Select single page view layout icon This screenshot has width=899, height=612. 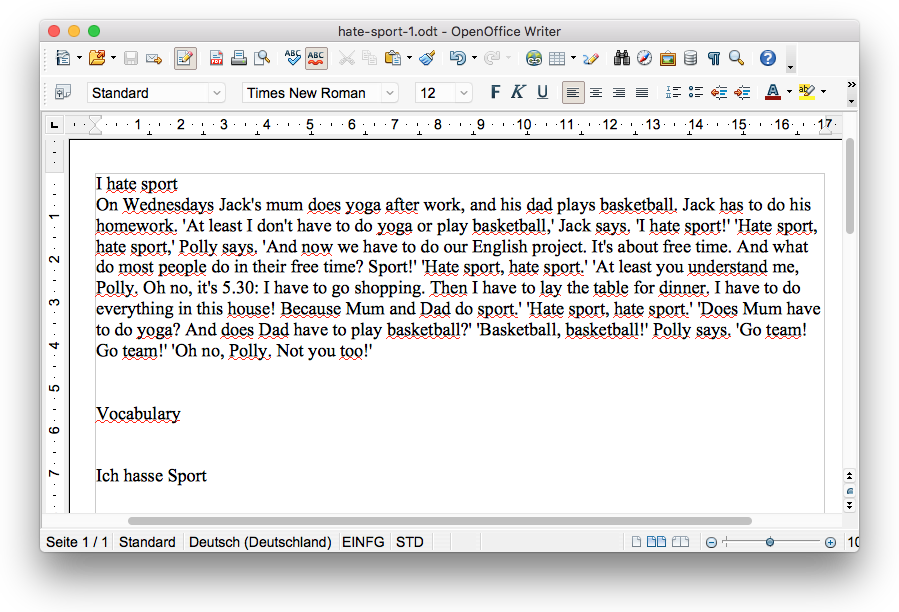coord(636,542)
